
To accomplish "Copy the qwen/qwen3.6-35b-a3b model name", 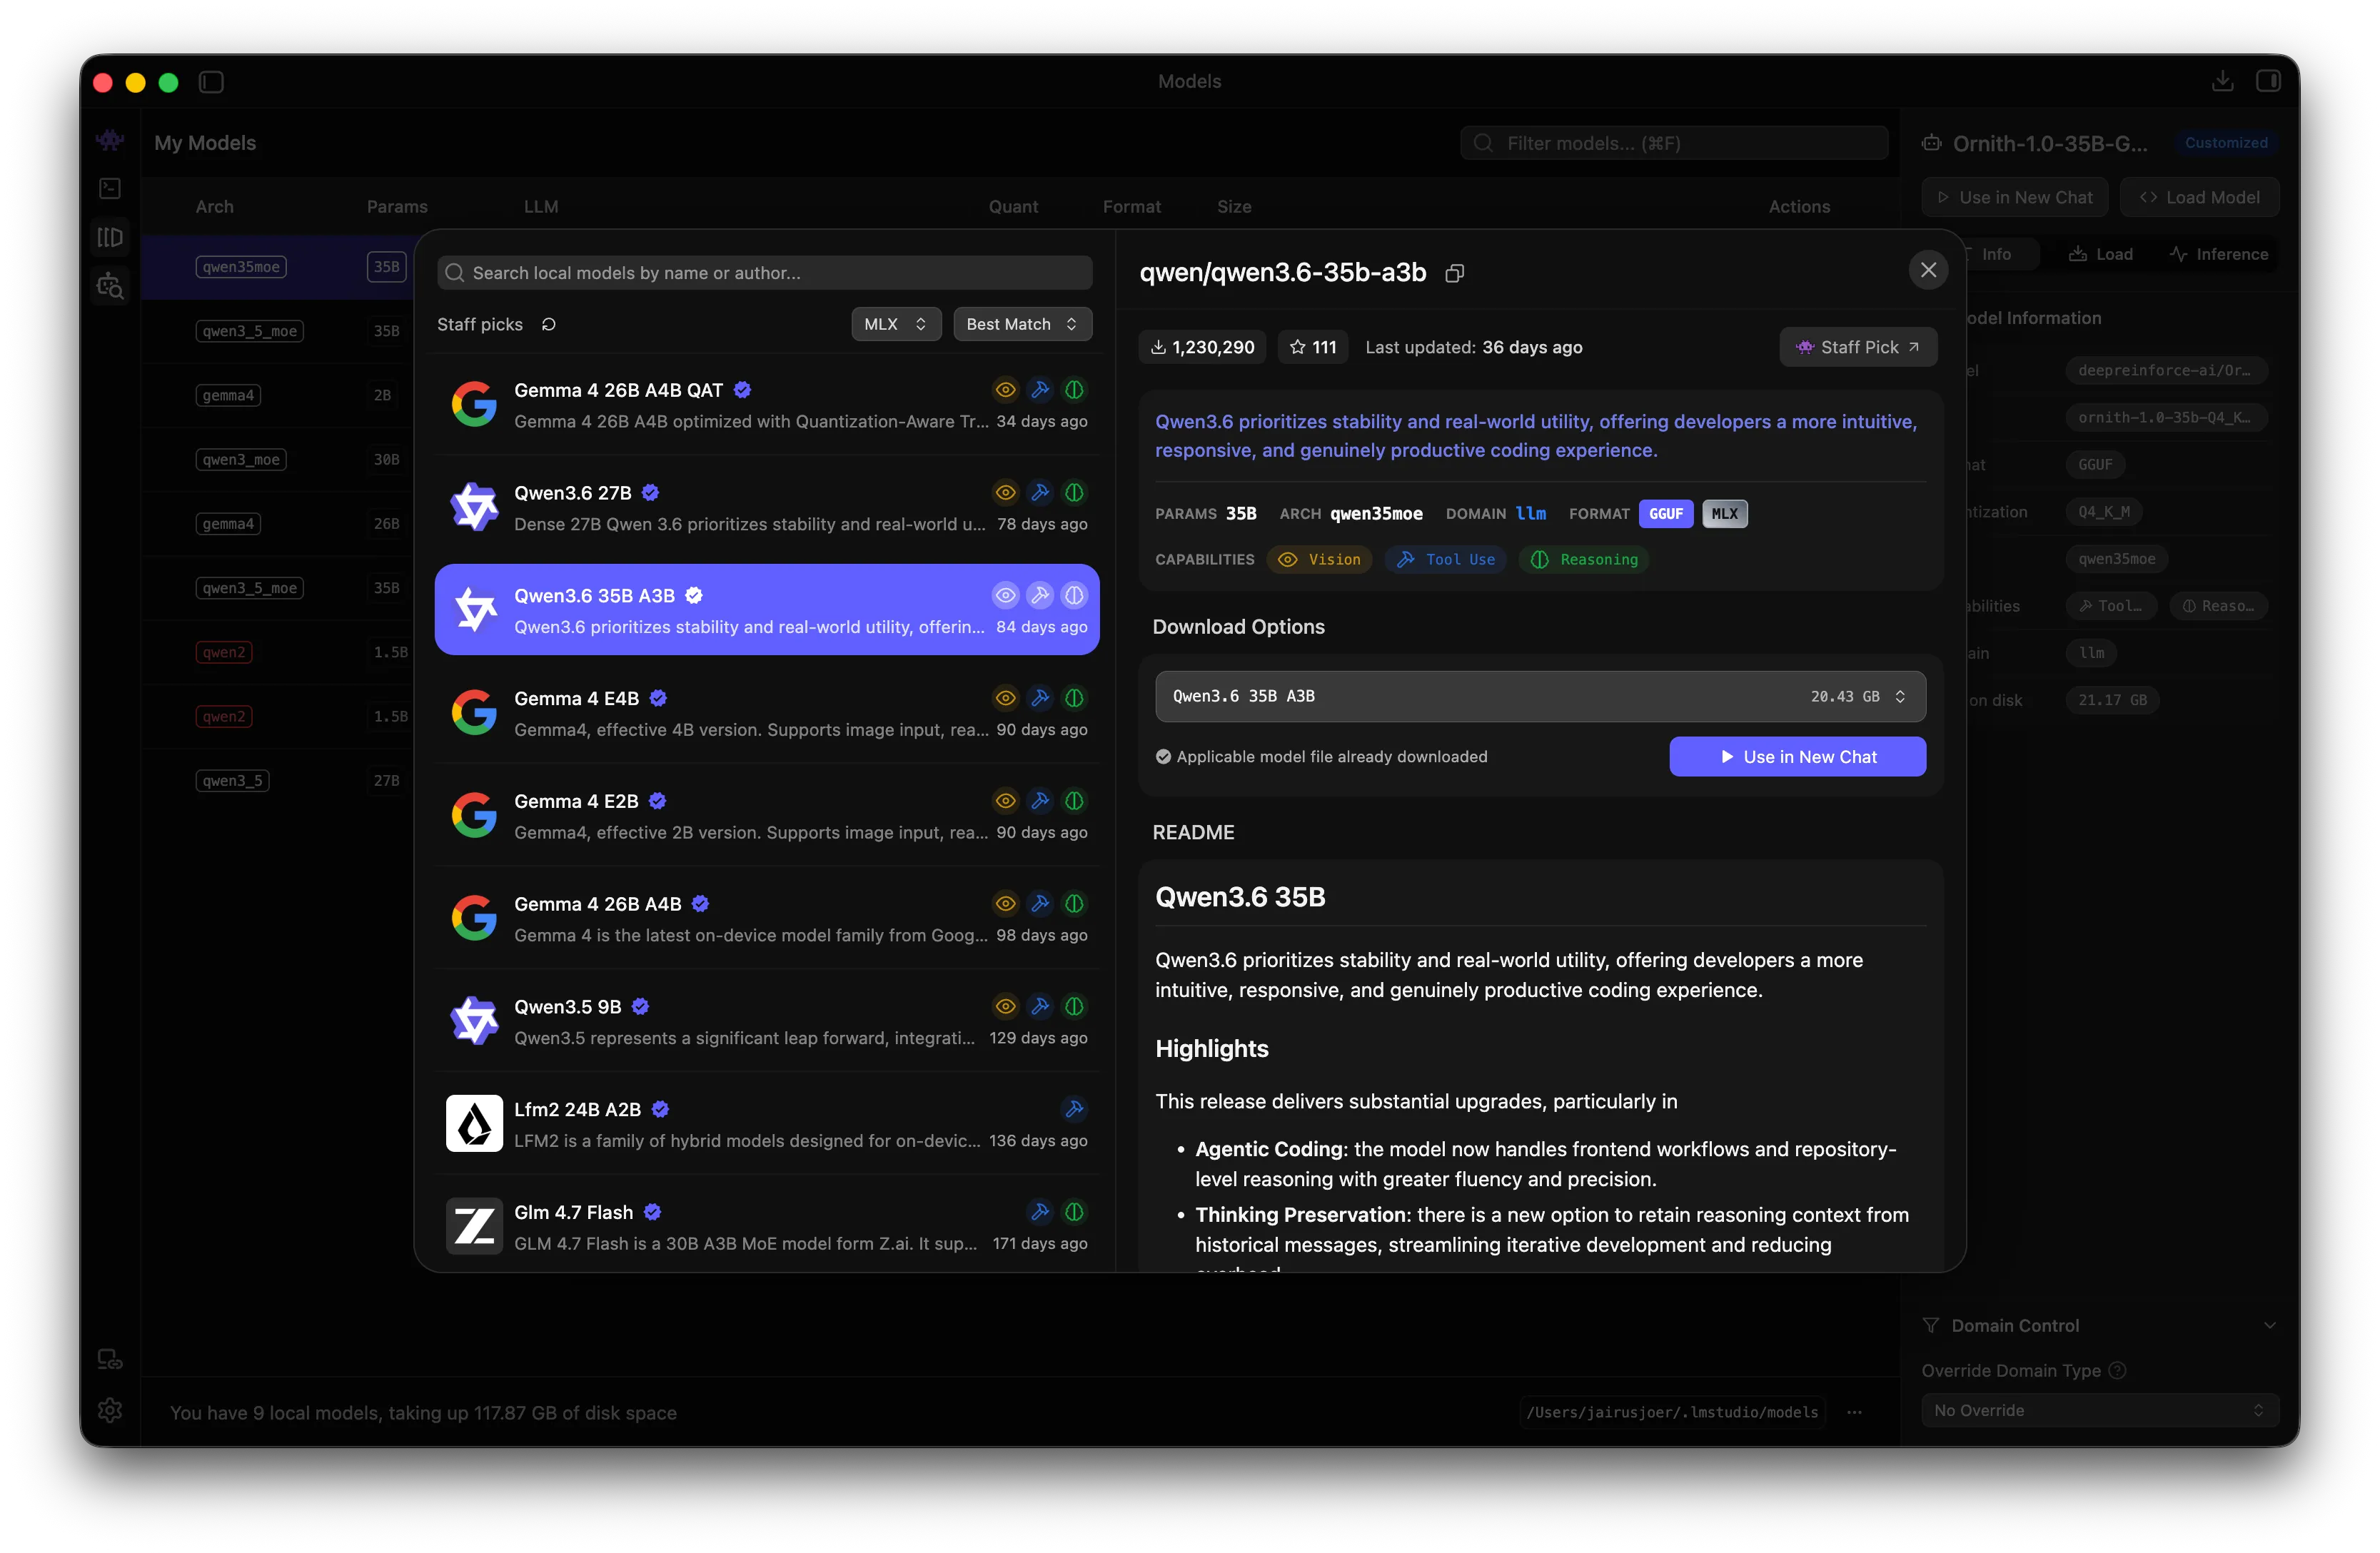I will click(1455, 273).
